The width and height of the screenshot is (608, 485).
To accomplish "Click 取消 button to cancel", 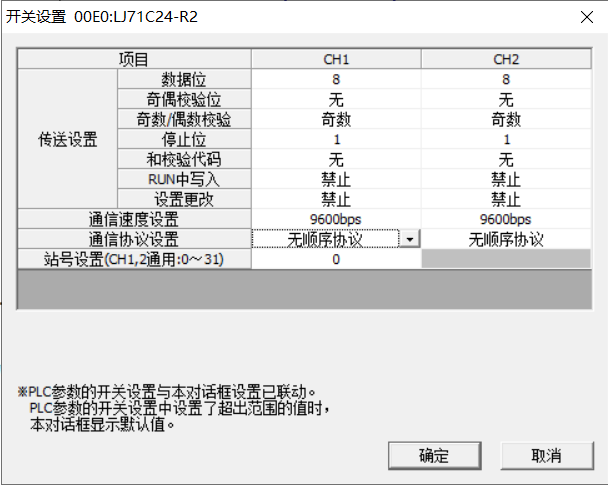I will [546, 455].
